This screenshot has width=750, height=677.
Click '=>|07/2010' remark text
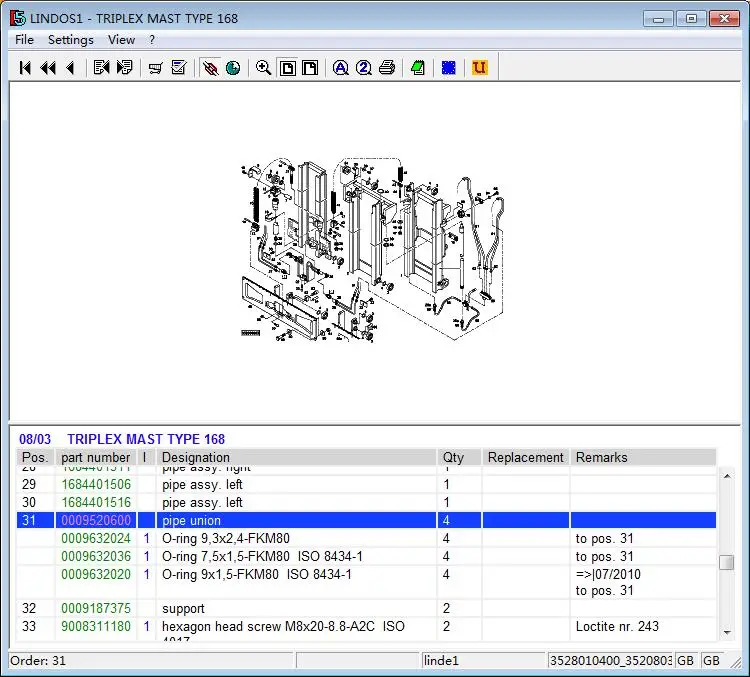coord(608,574)
